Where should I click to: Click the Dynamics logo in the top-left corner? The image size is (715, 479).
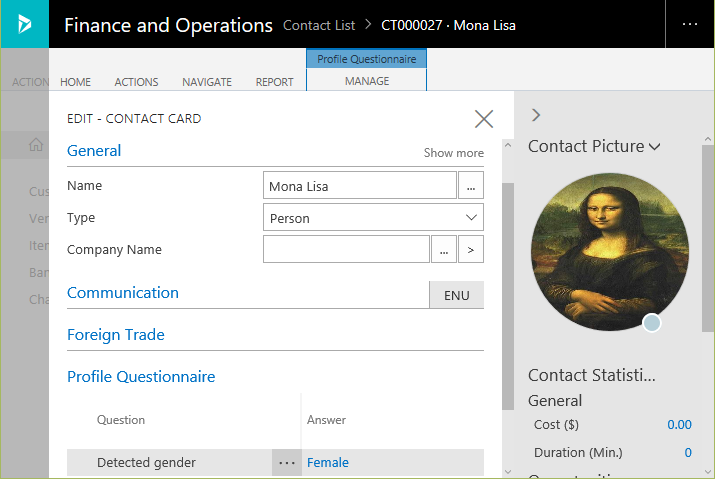(x=25, y=24)
